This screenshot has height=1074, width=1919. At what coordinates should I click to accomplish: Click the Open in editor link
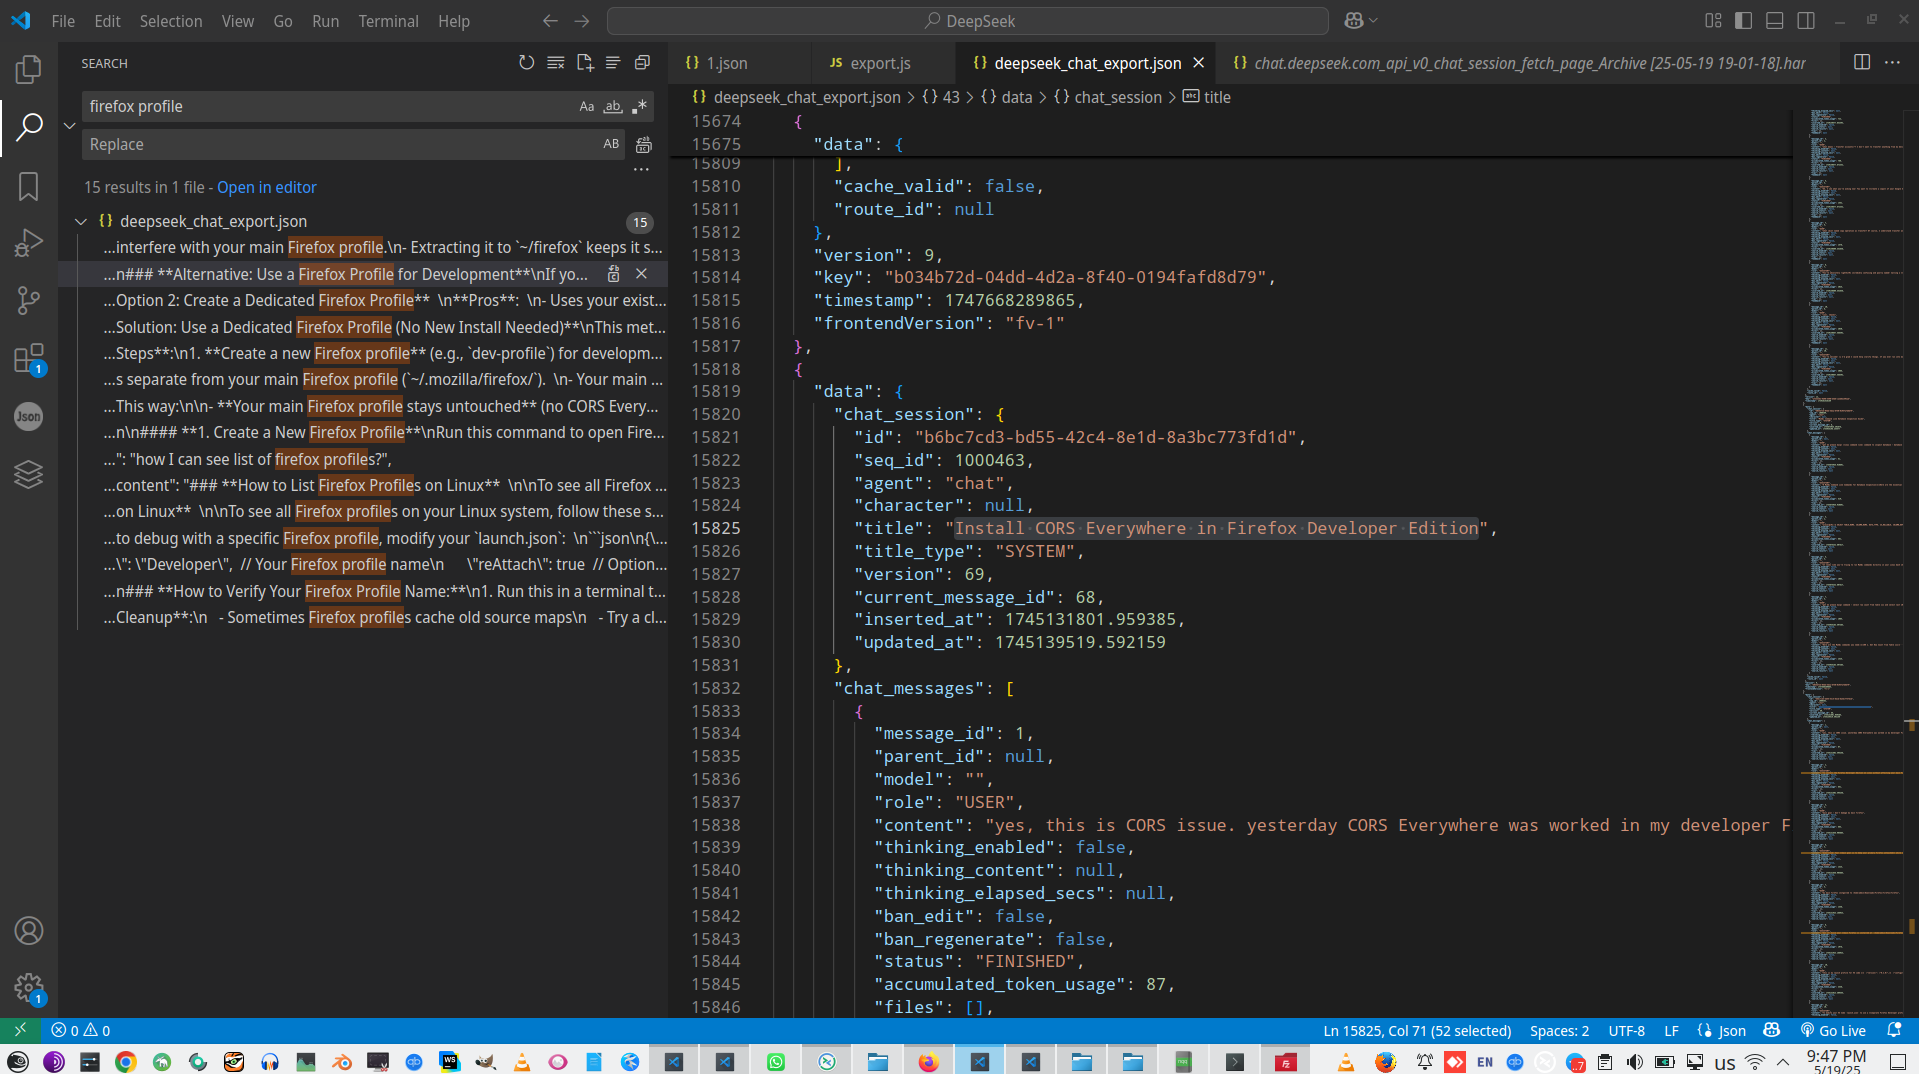tap(266, 188)
